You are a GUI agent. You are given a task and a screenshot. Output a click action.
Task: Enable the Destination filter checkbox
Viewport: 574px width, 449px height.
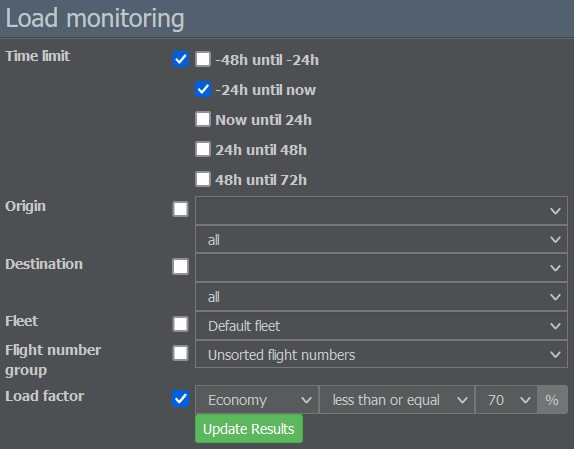click(180, 266)
